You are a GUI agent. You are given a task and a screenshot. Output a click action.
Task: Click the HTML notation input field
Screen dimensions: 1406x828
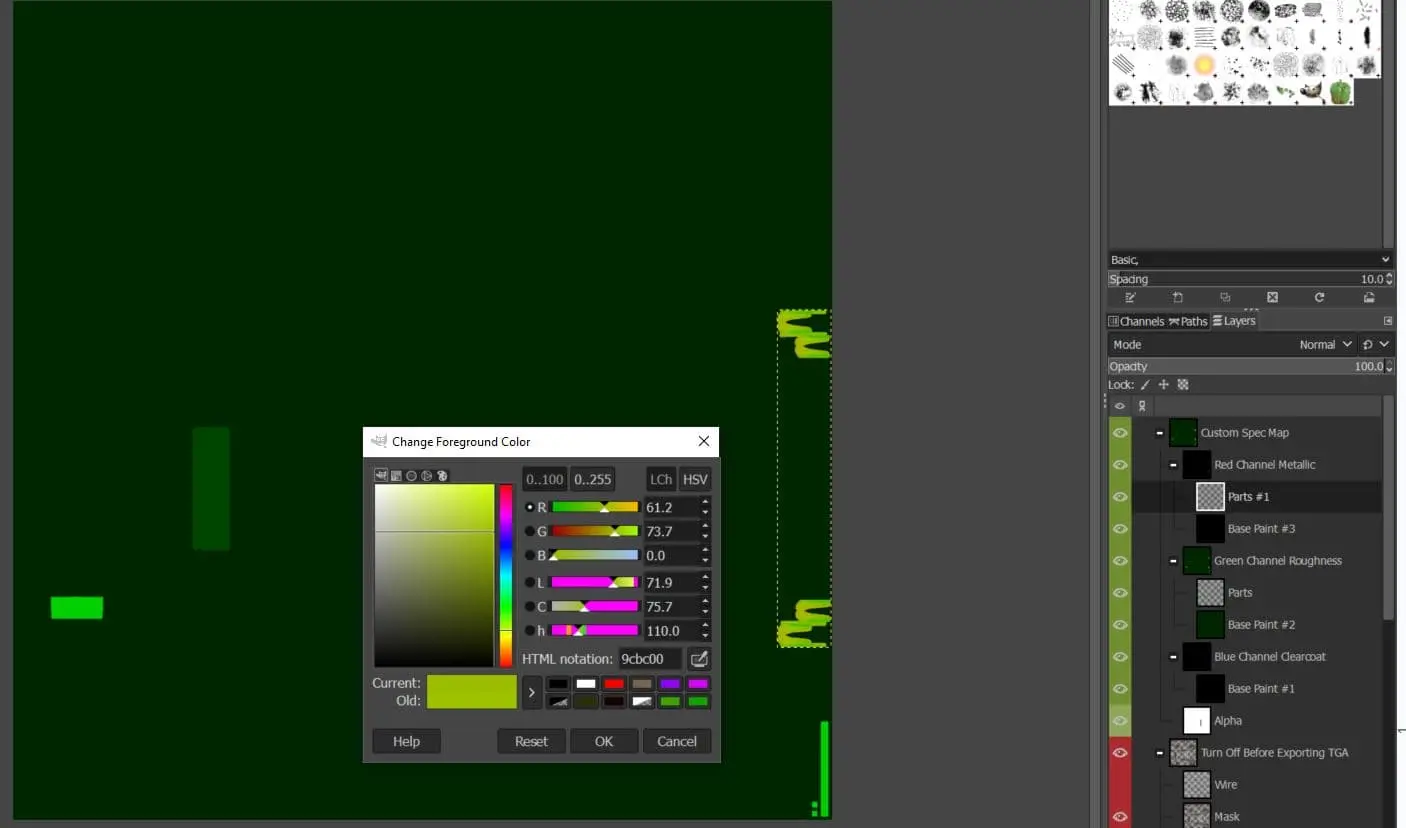(x=649, y=659)
